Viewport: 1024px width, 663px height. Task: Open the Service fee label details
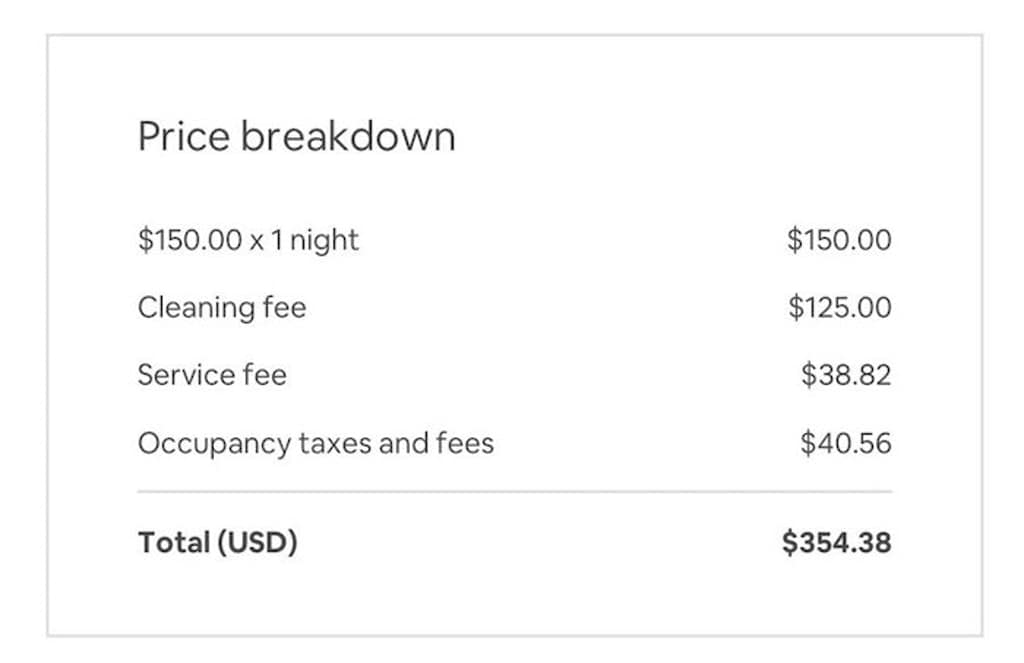pos(212,375)
